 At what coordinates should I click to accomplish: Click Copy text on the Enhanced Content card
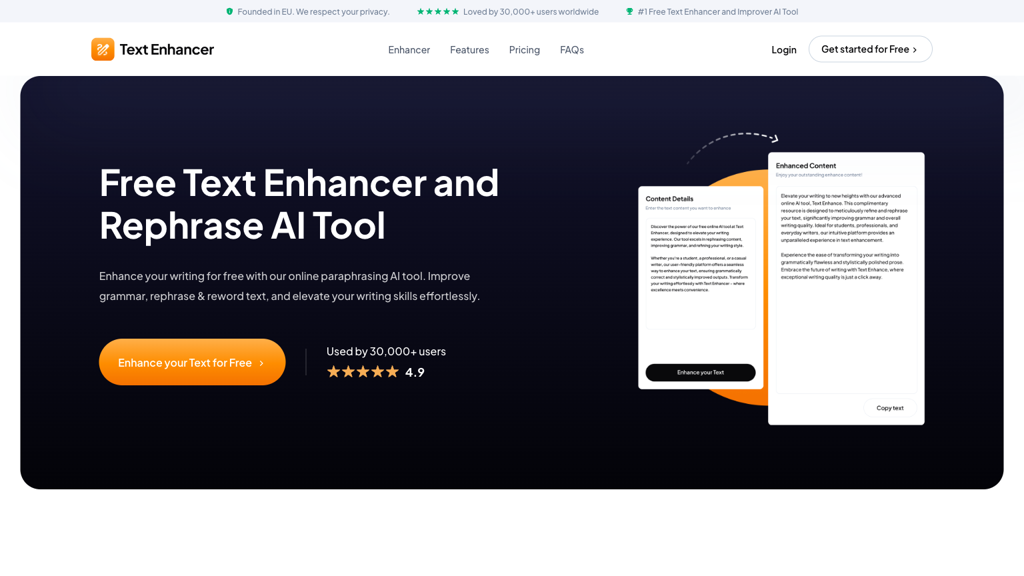coord(889,408)
